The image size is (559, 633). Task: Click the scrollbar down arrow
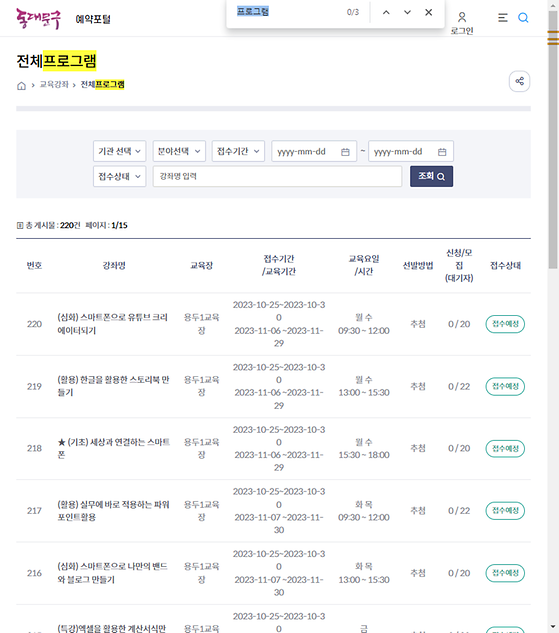553,628
